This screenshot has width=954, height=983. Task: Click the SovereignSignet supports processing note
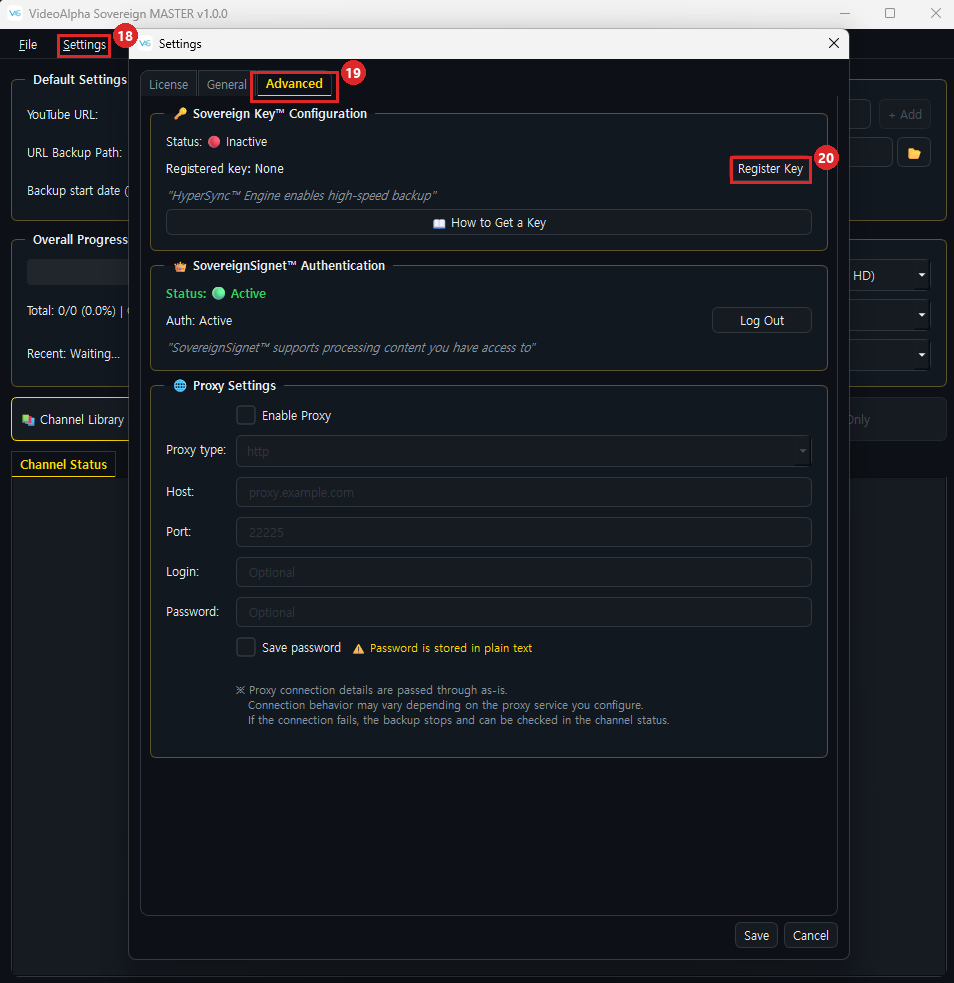point(351,347)
